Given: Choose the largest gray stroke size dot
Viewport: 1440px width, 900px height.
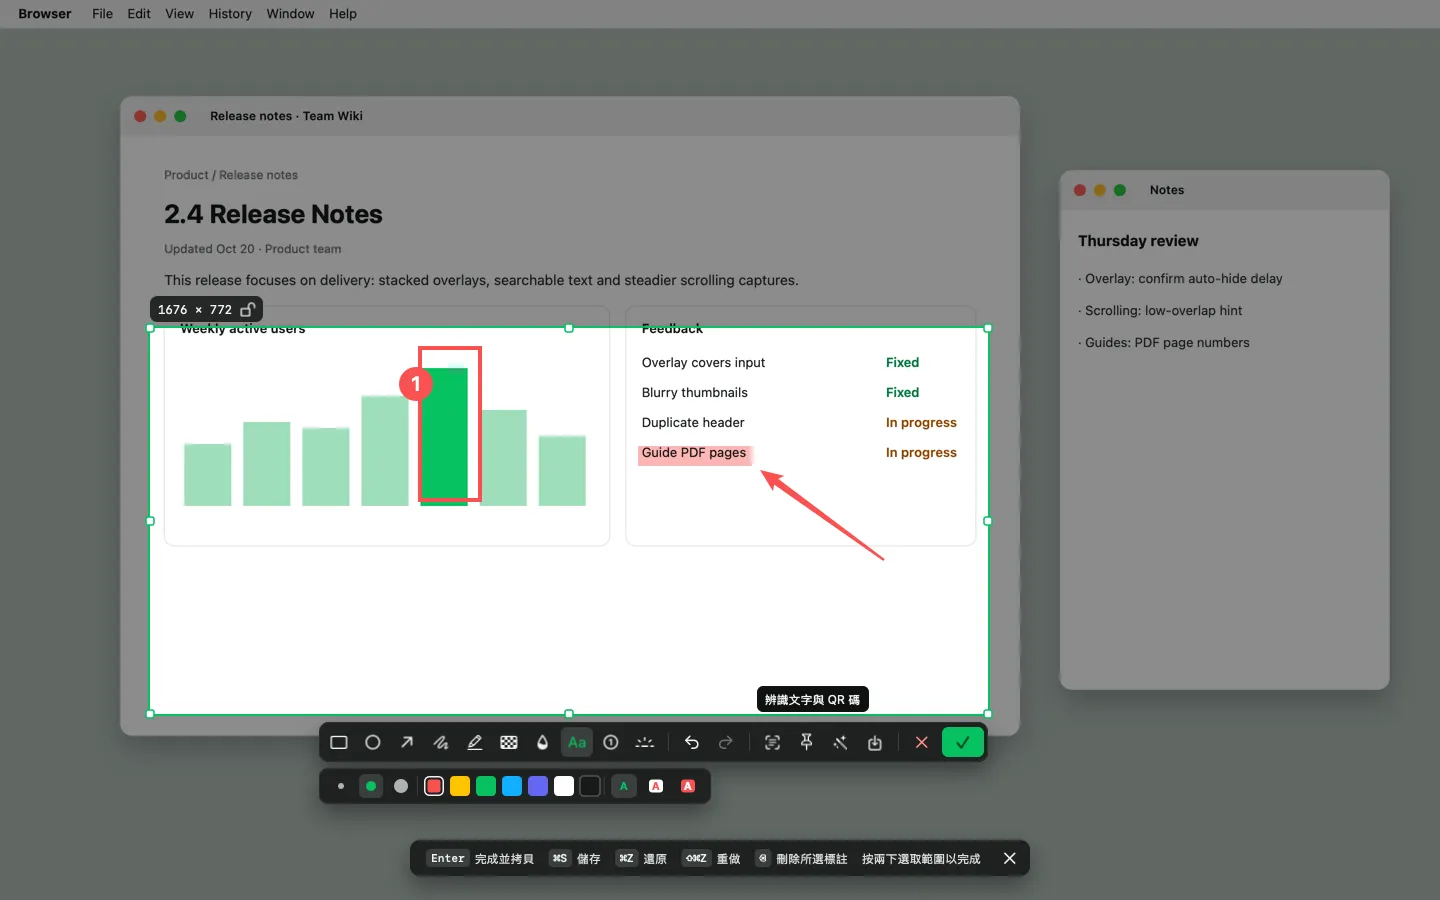Looking at the screenshot, I should coord(401,787).
